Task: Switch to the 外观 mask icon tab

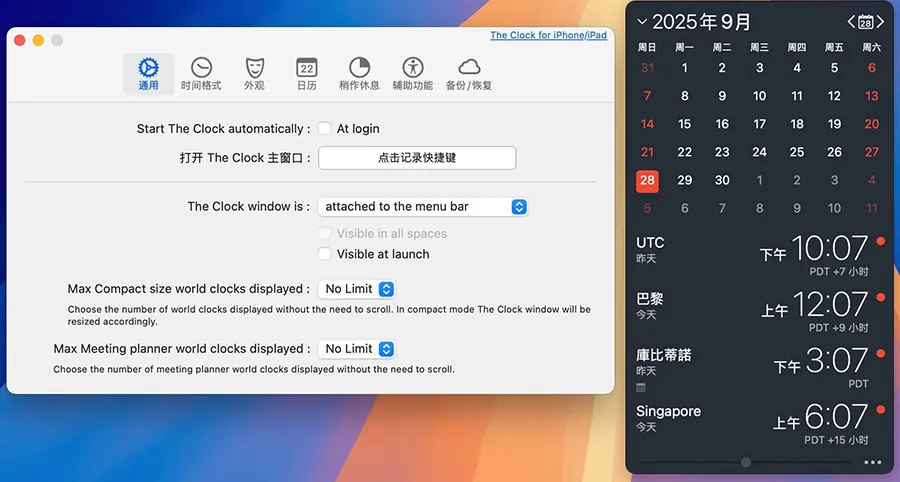Action: click(254, 73)
